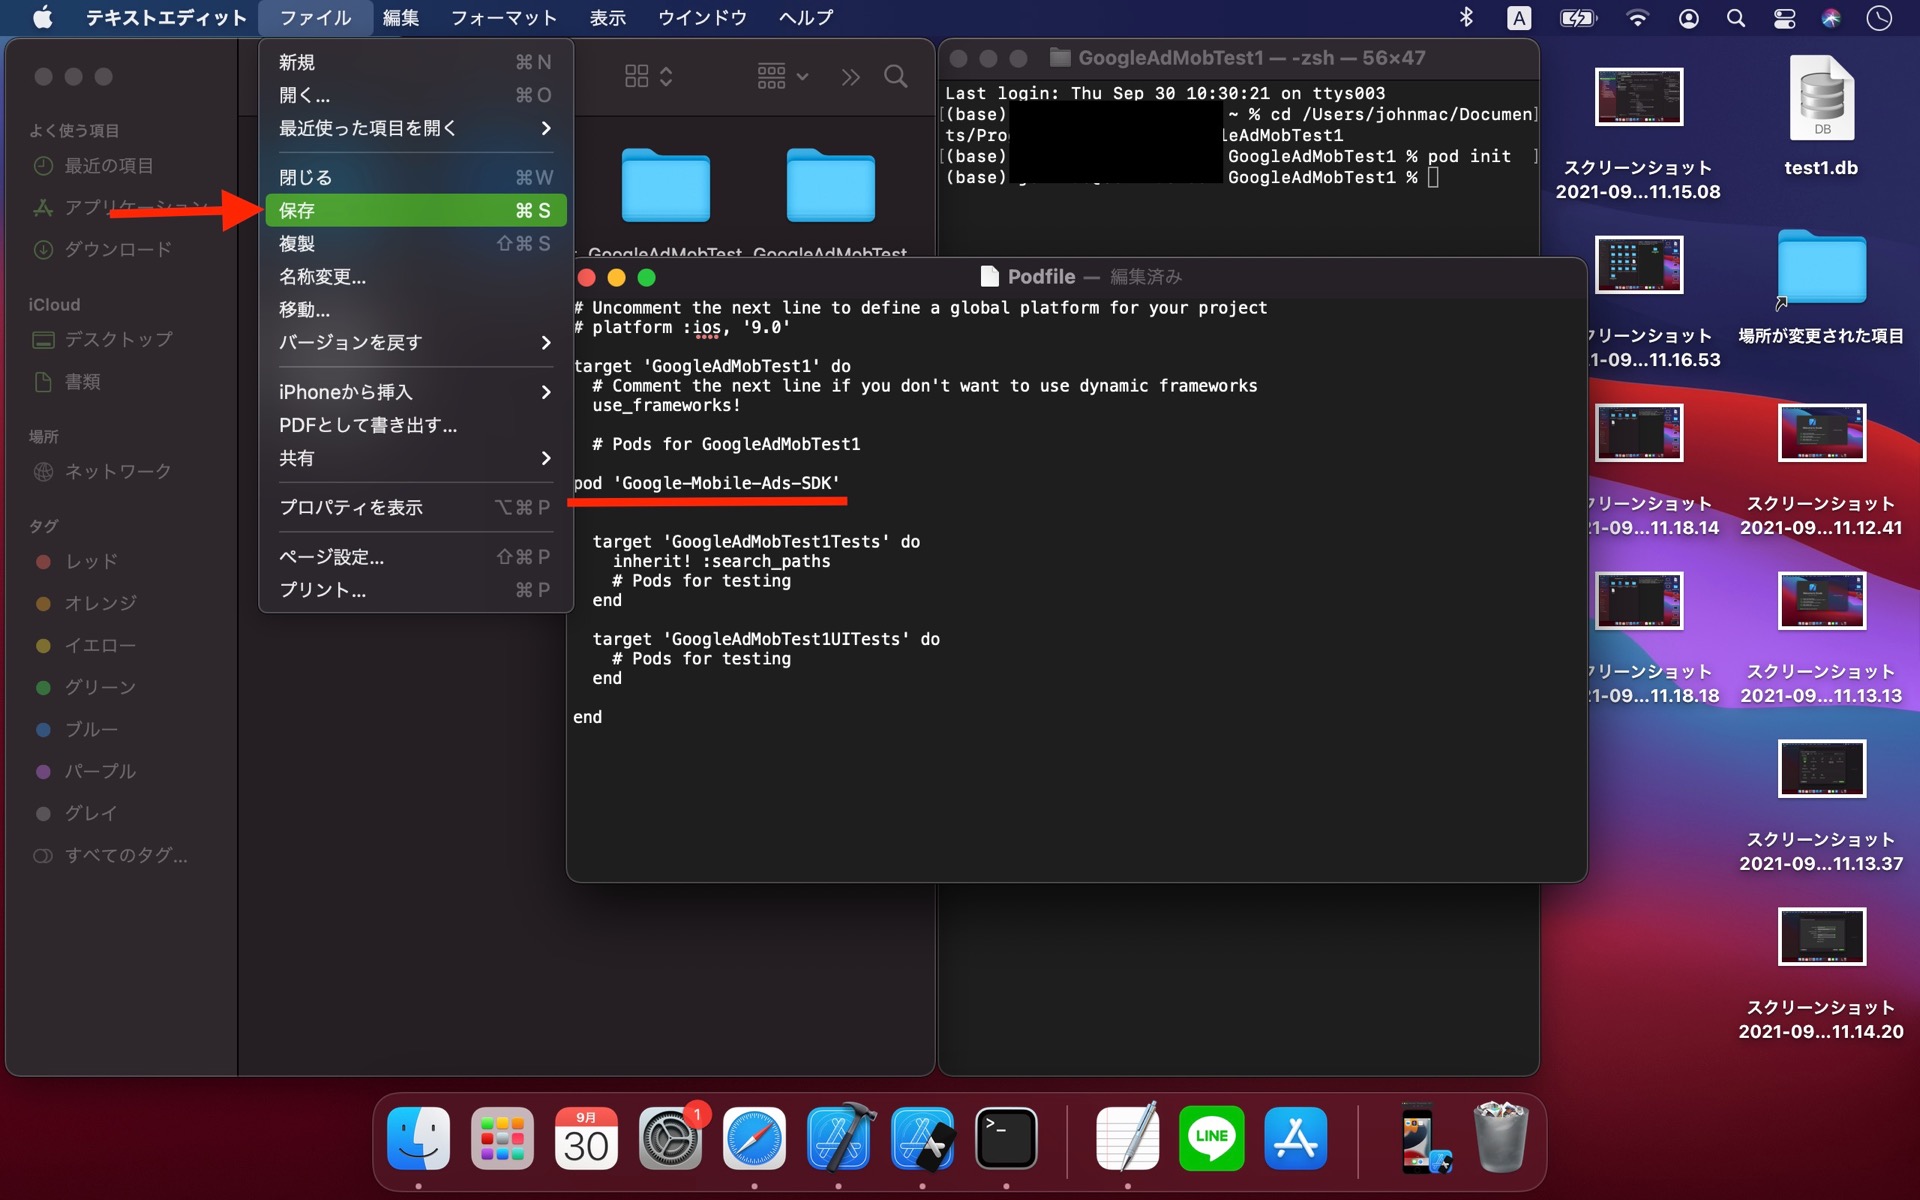The width and height of the screenshot is (1920, 1200).
Task: Choose PDFとして書き出す… menu item
Action: [415, 425]
